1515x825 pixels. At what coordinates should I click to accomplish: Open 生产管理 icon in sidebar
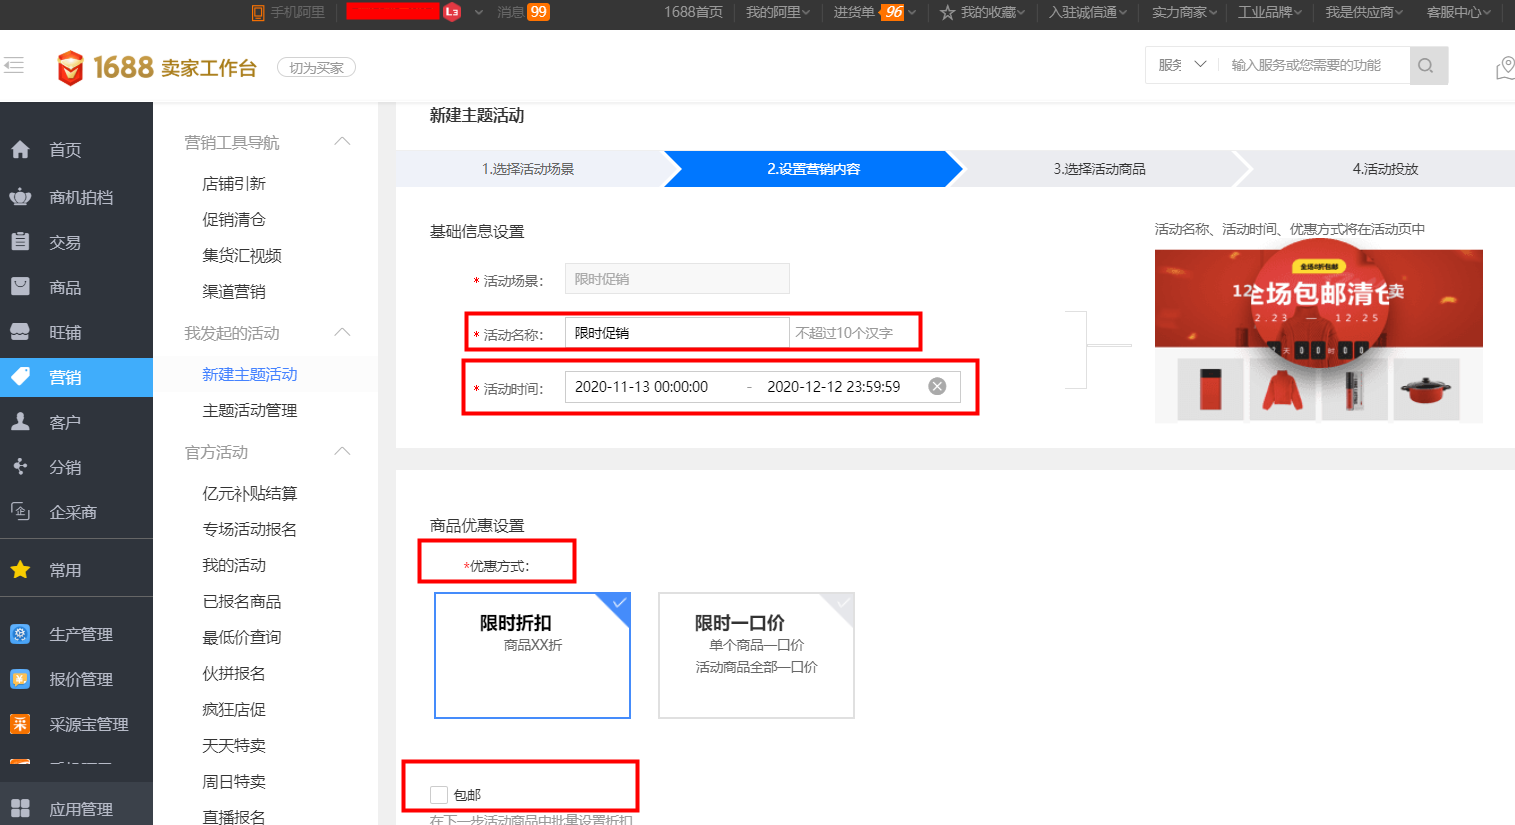pos(21,634)
